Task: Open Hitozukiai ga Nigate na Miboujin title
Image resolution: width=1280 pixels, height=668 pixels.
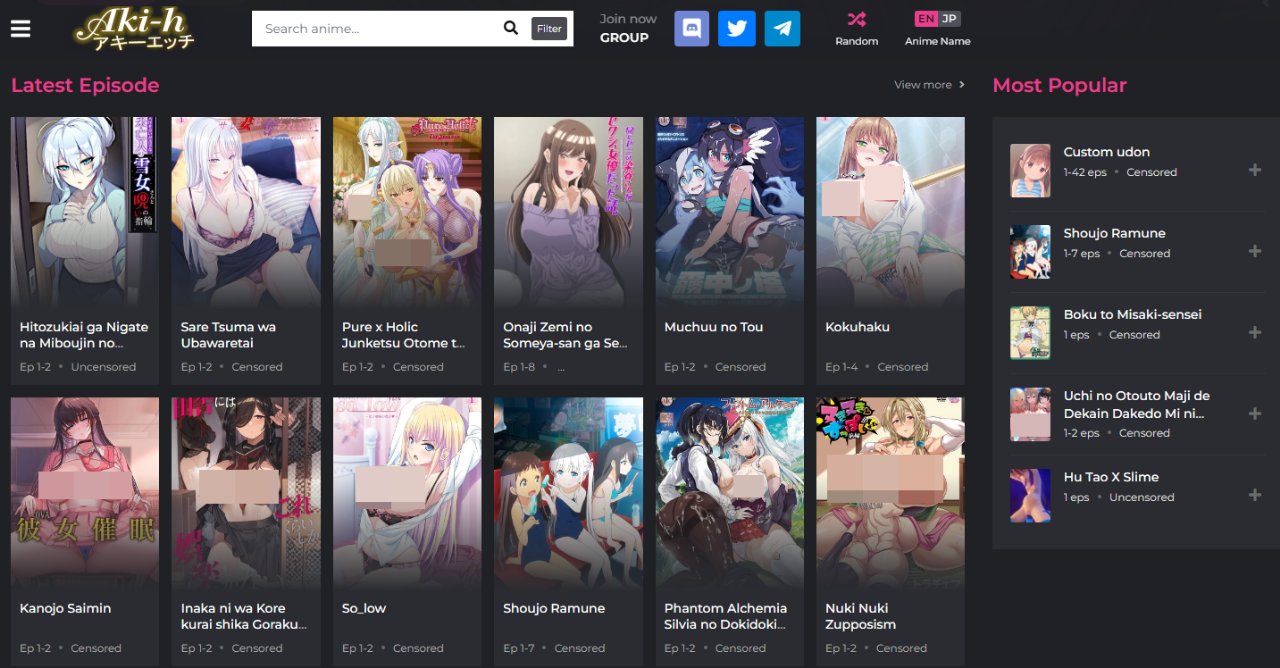Action: click(x=84, y=335)
